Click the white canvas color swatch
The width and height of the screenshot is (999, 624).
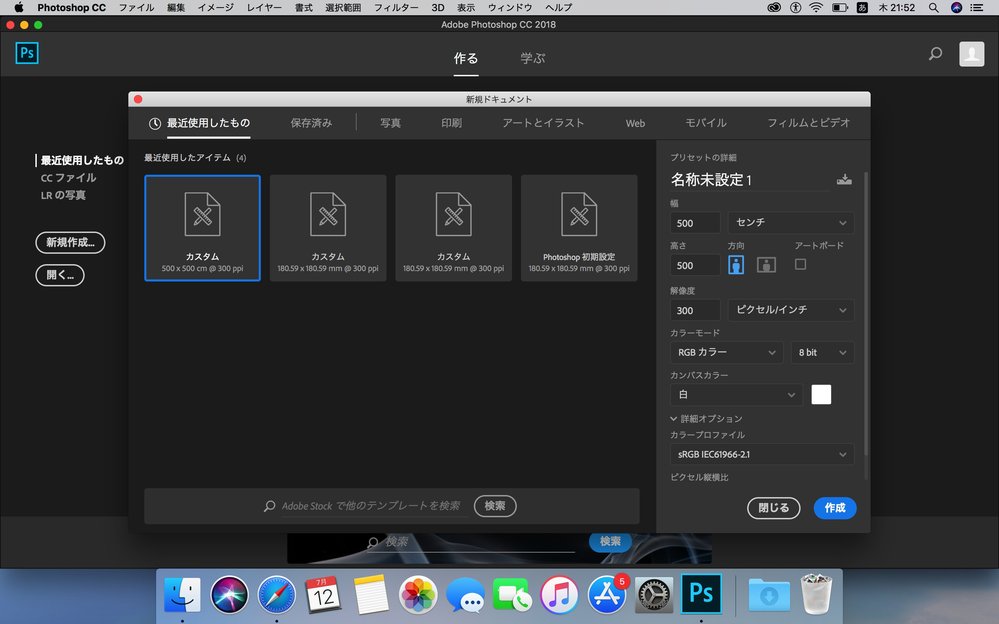821,395
